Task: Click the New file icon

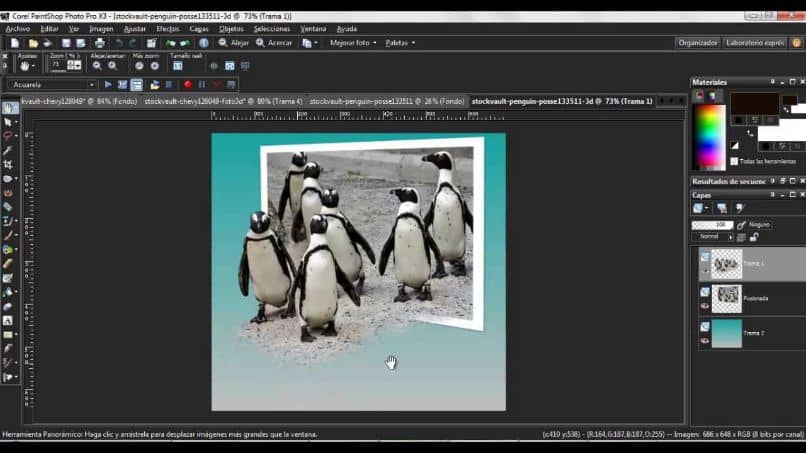Action: pos(15,43)
